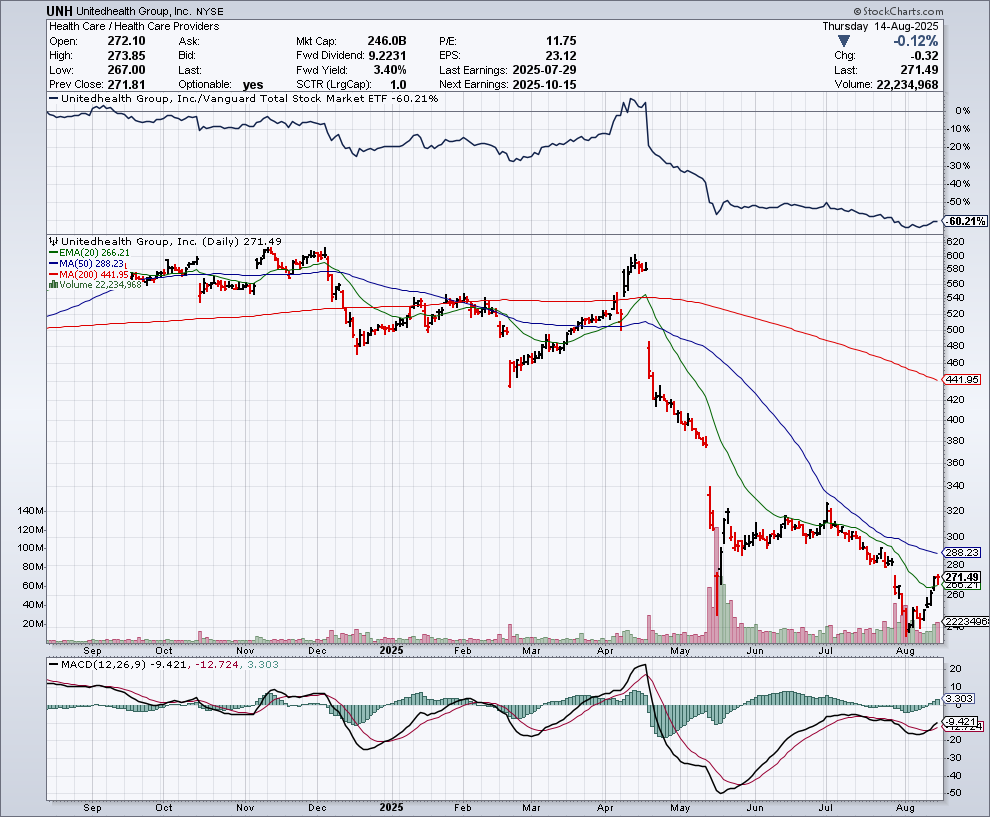Click the 288.23 MA(50) price tag
This screenshot has width=990, height=817.
(x=962, y=552)
